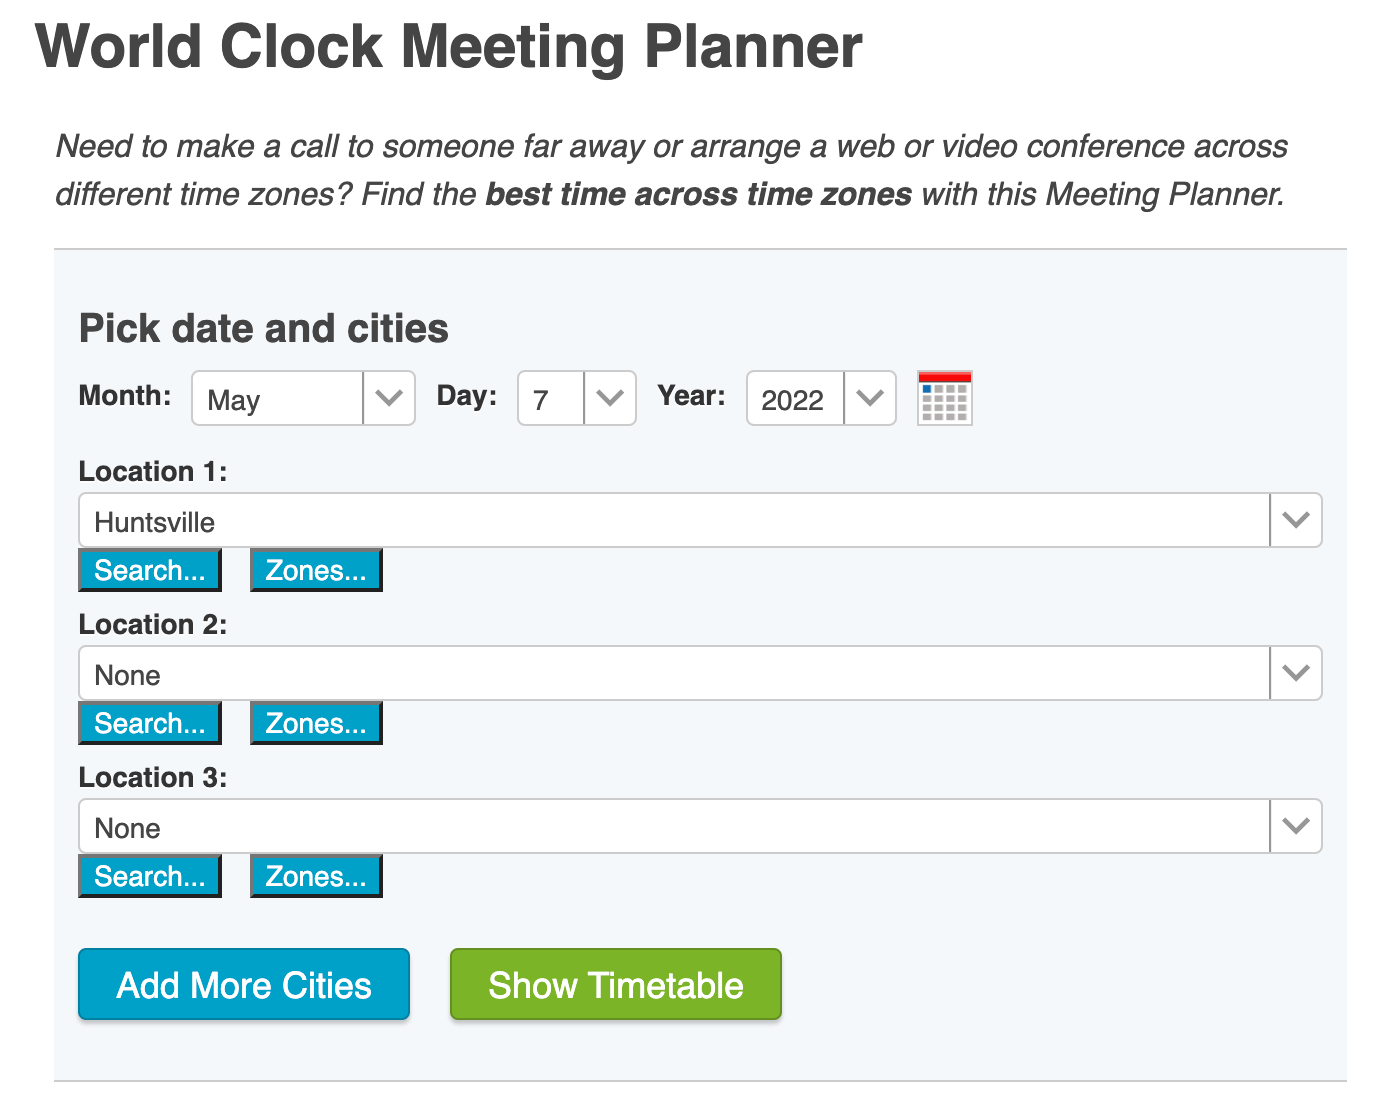Expand the Month dropdown showing May
Viewport: 1384px width, 1104px height.
(302, 398)
